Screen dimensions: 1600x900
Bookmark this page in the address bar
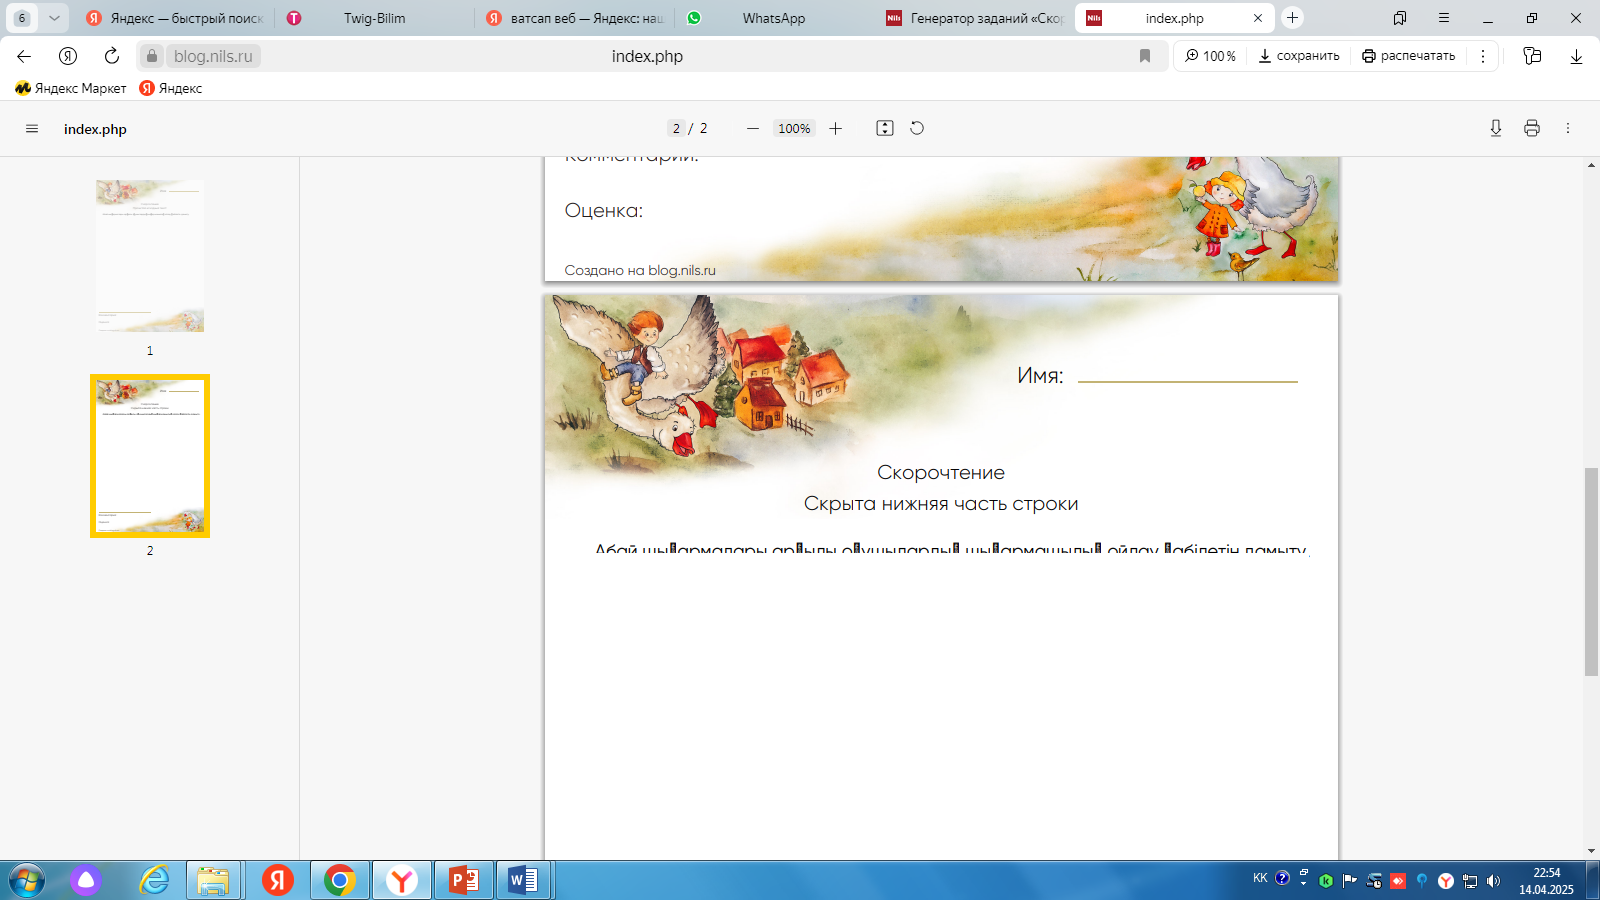tap(1145, 56)
